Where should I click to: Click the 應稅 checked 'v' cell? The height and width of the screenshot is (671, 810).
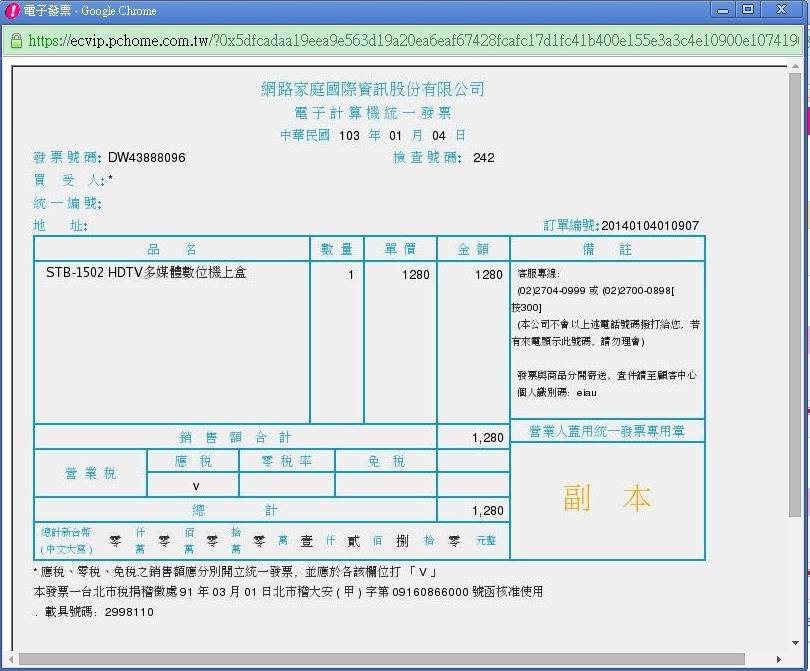[x=193, y=485]
